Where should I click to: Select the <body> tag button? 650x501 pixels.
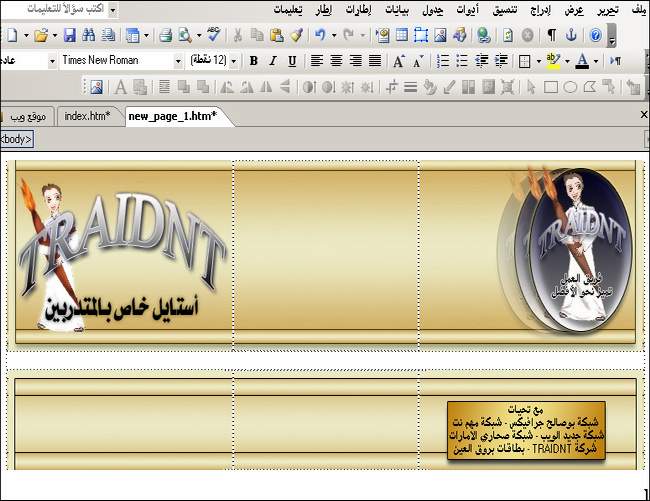click(x=16, y=139)
